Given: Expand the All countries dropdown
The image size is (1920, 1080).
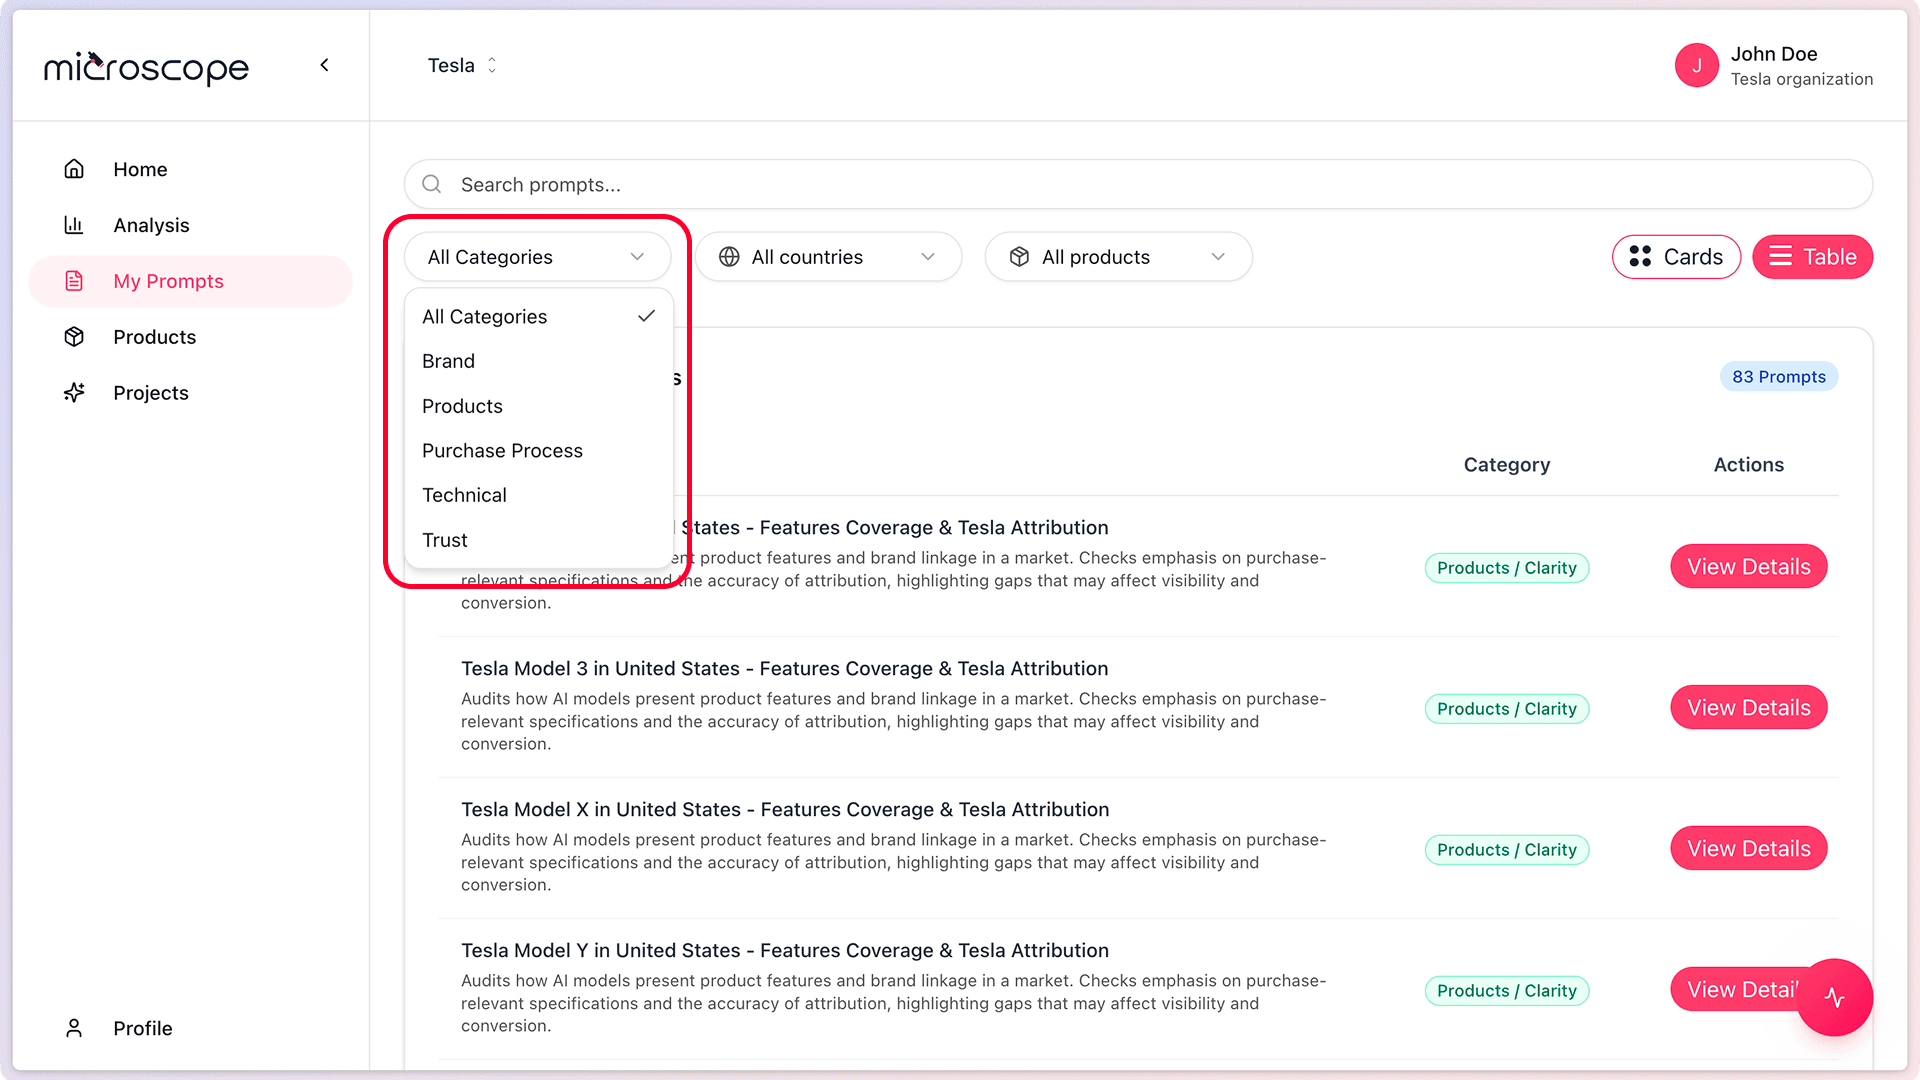Looking at the screenshot, I should [x=828, y=257].
